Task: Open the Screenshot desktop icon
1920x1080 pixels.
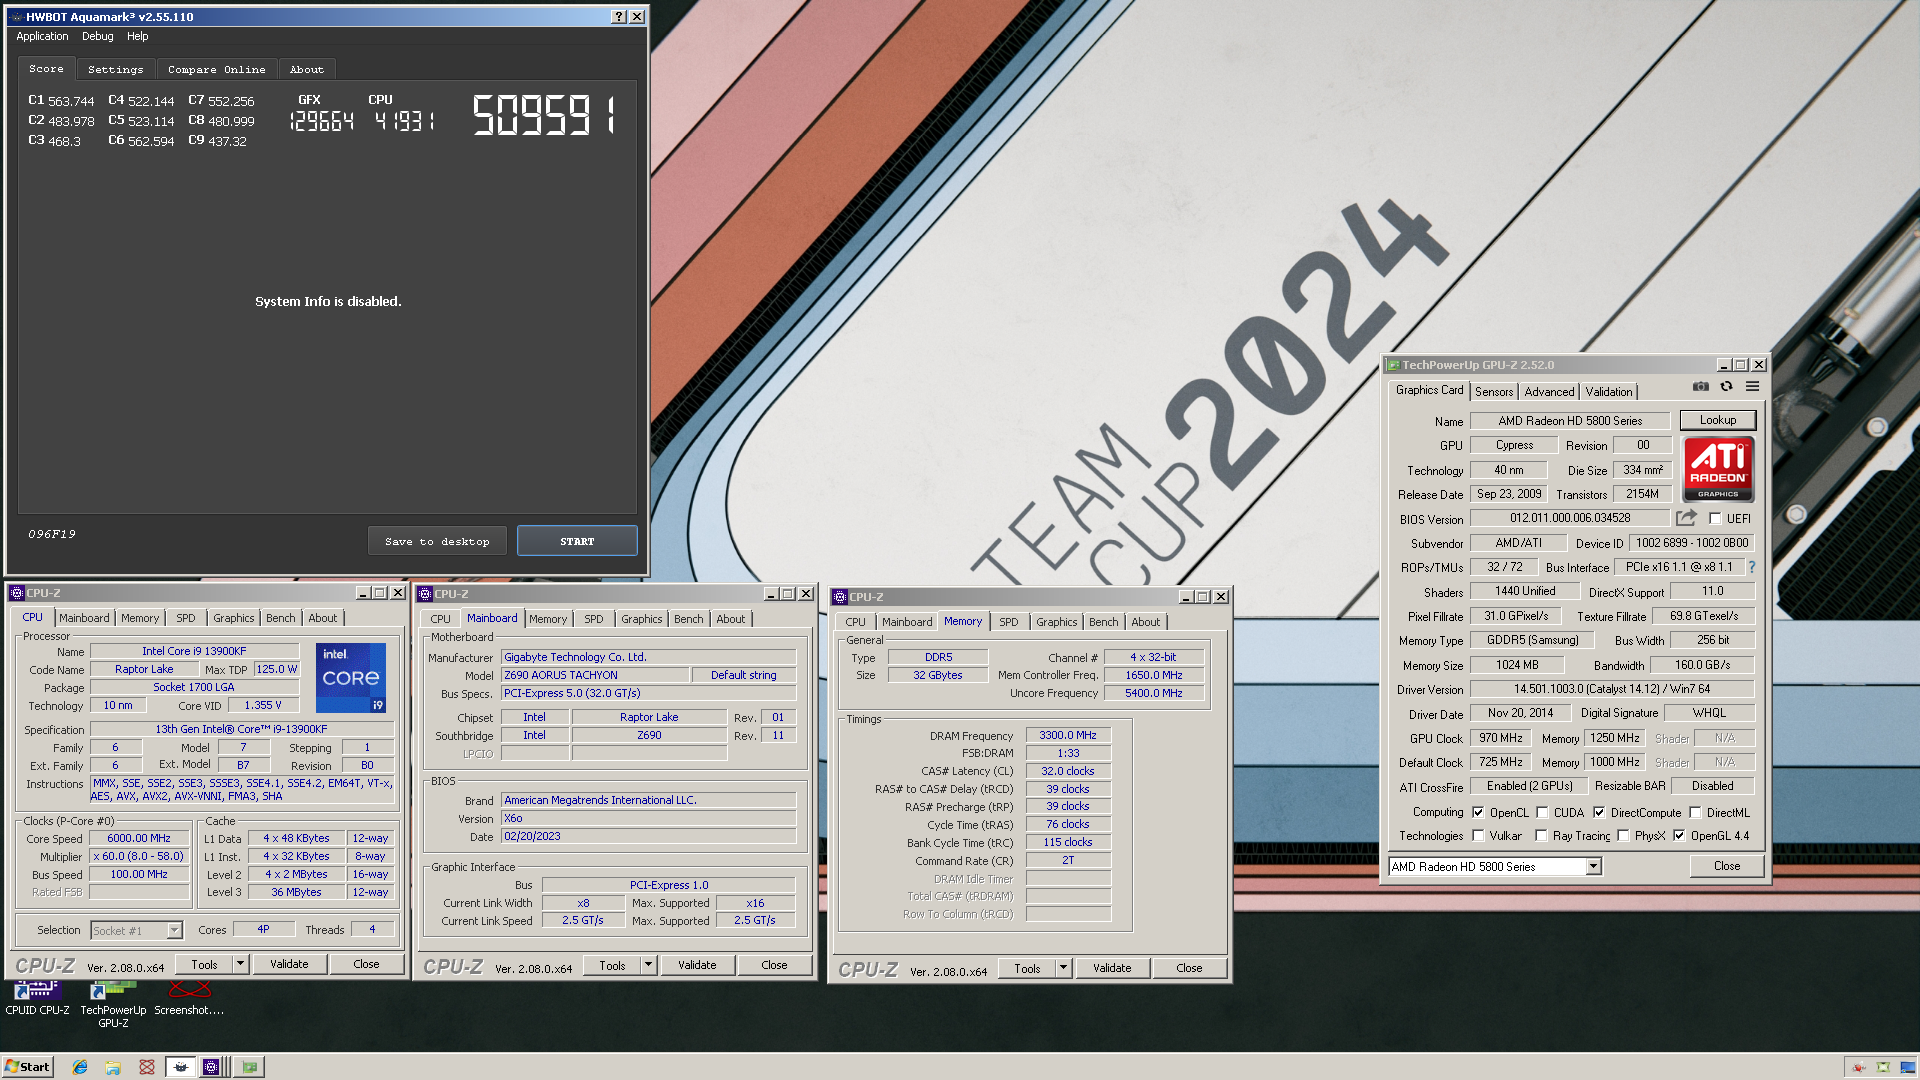Action: point(189,998)
